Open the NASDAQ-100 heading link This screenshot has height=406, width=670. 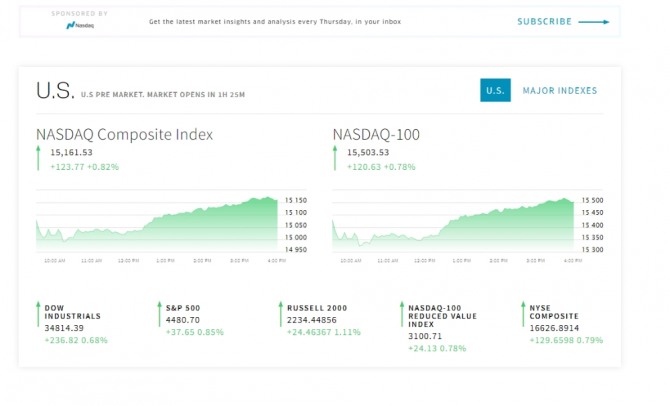click(376, 135)
